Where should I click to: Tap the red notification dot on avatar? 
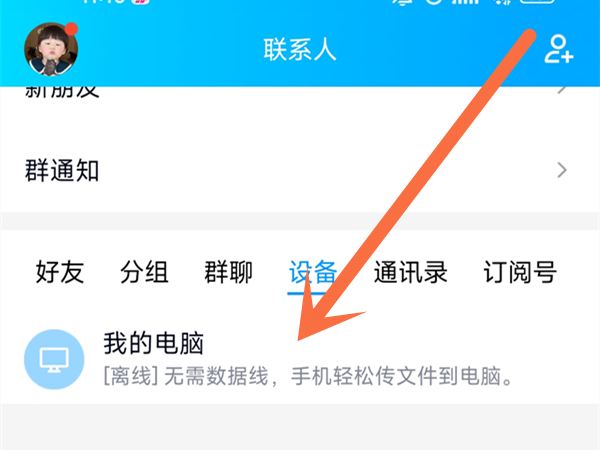pyautogui.click(x=71, y=29)
